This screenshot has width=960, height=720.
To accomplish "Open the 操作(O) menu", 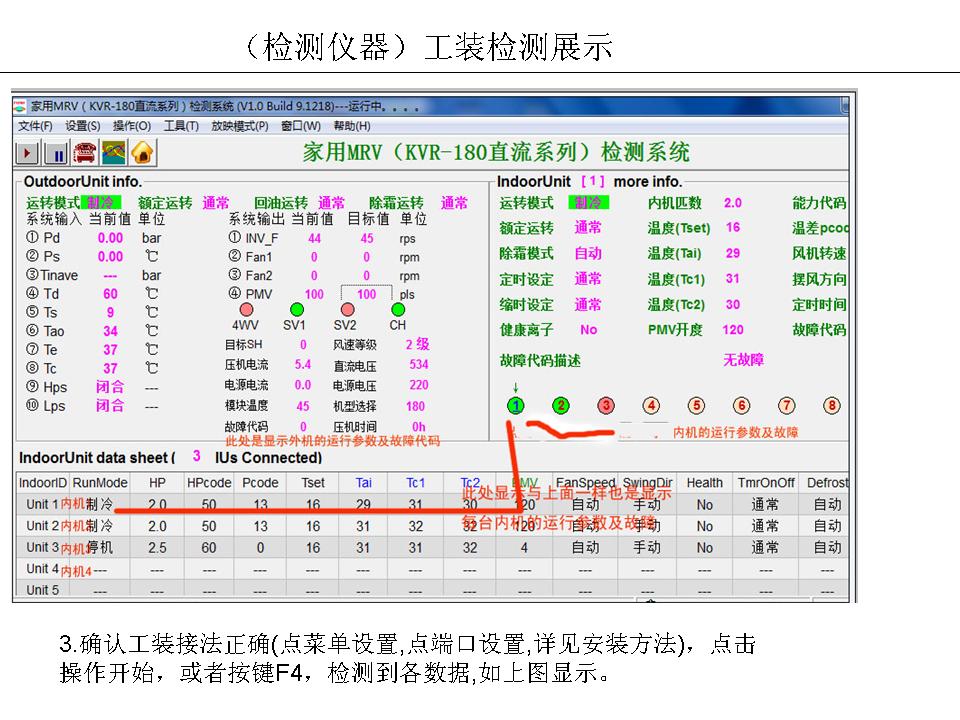I will (132, 126).
